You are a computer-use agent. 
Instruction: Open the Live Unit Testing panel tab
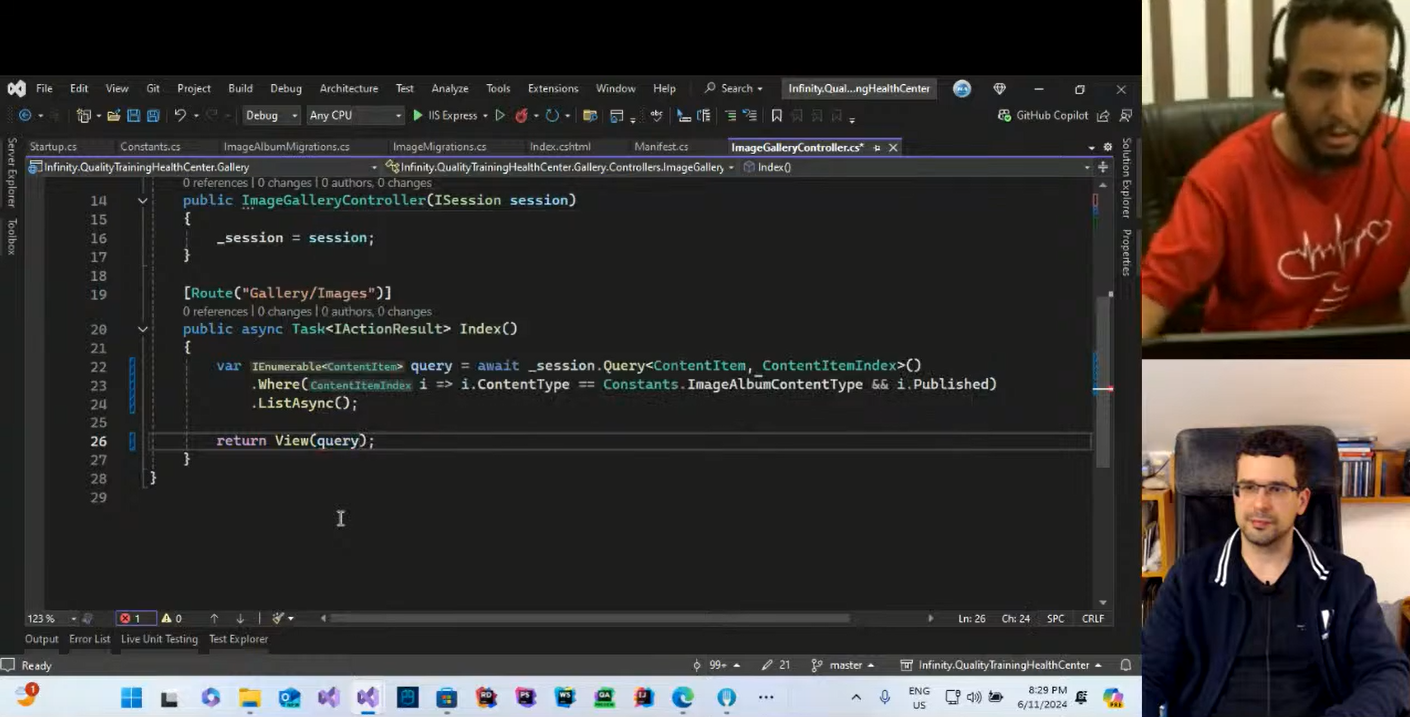159,639
